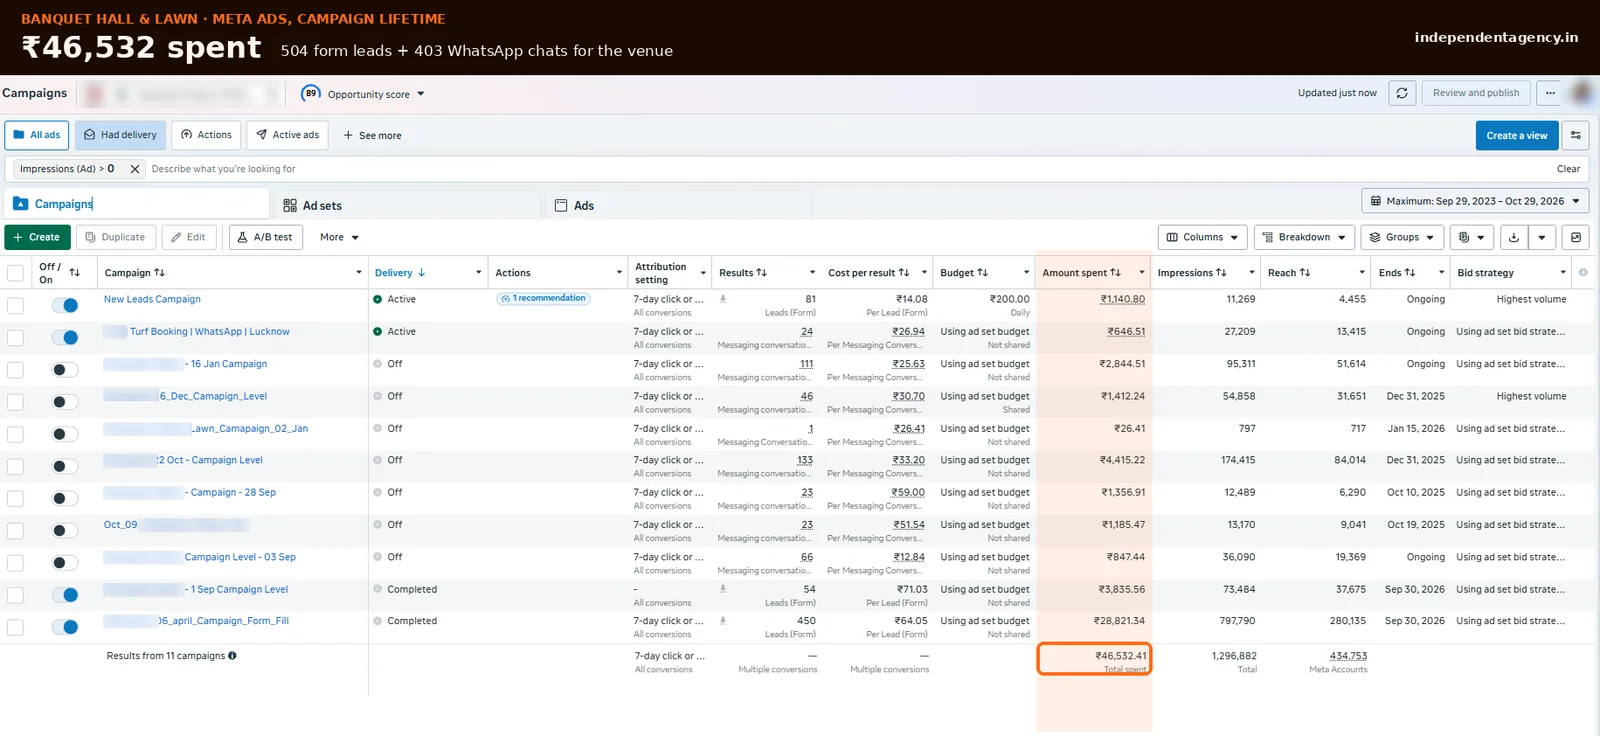This screenshot has height=736, width=1600.
Task: Open the New Leads Campaign link
Action: [x=152, y=299]
